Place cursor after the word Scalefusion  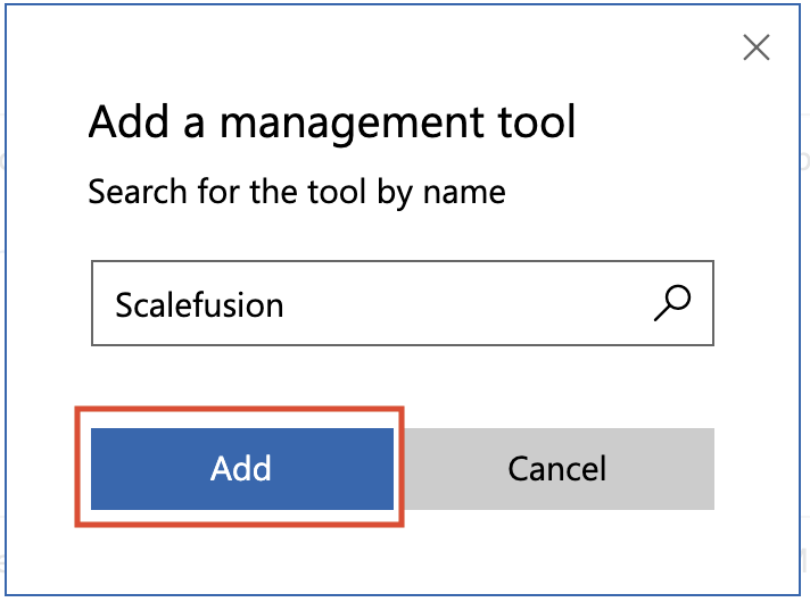[x=286, y=305]
